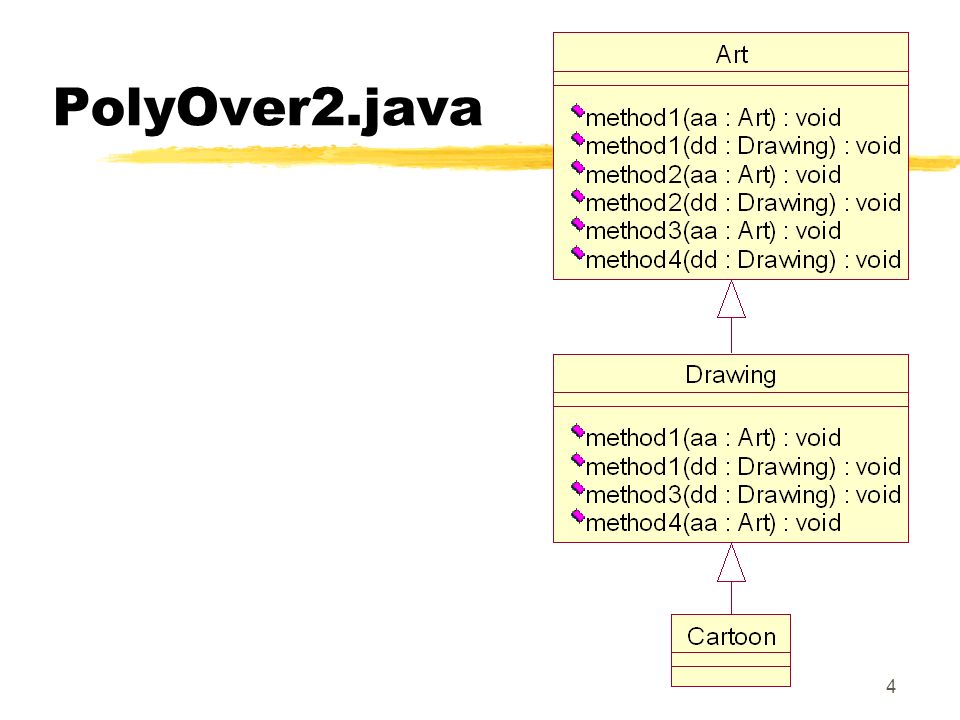
Task: Select Art's 'method1(dd : Drawing) : void' text
Action: 743,146
